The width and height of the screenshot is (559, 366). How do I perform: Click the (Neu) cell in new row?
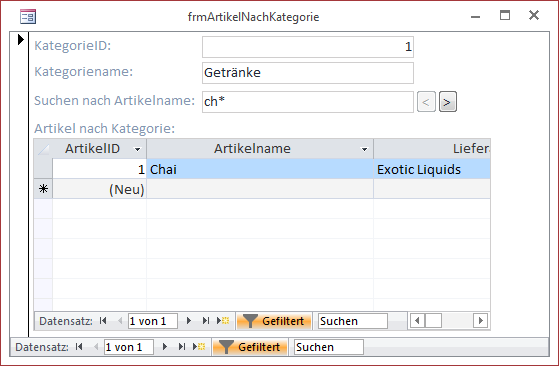(99, 189)
